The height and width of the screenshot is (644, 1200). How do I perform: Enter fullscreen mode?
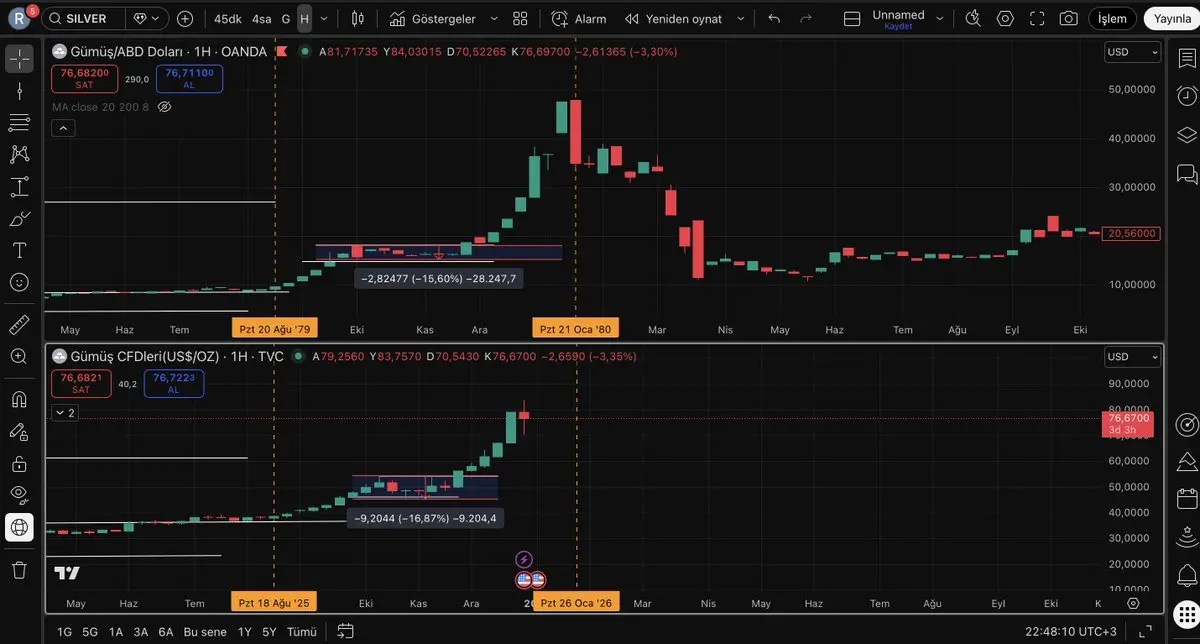tap(1037, 19)
